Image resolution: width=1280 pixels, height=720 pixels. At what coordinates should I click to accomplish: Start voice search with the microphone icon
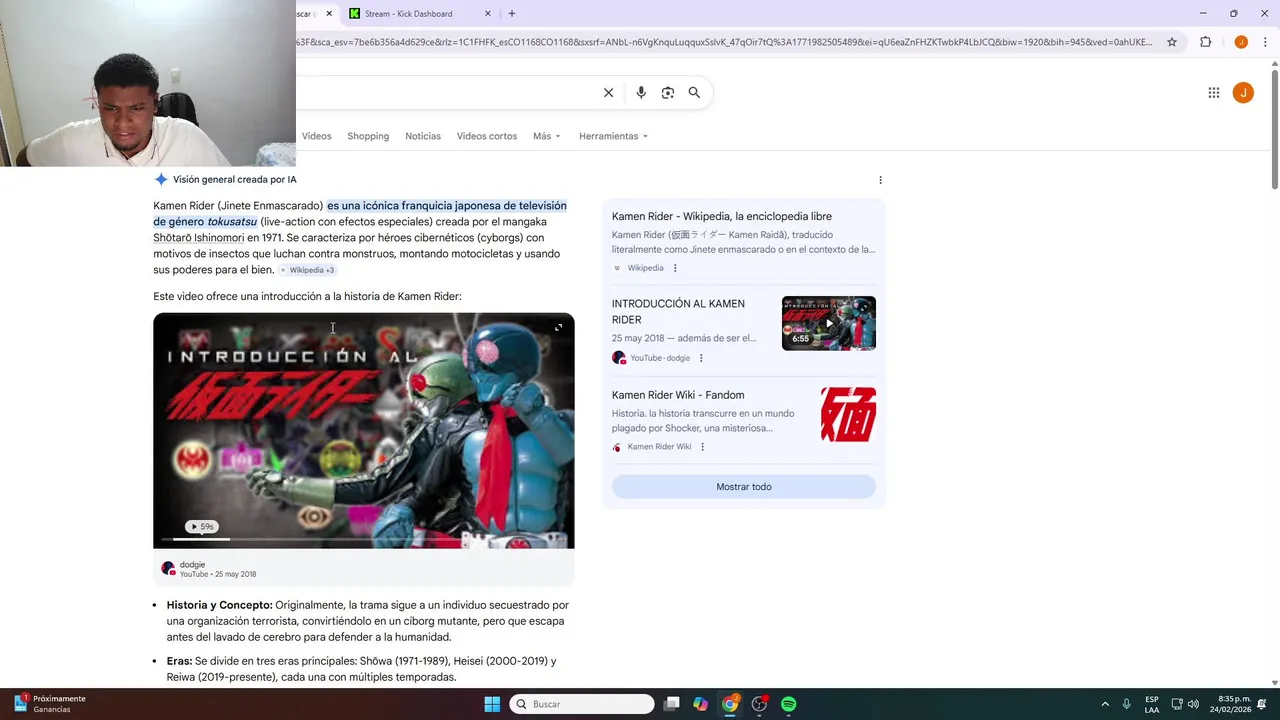click(641, 93)
